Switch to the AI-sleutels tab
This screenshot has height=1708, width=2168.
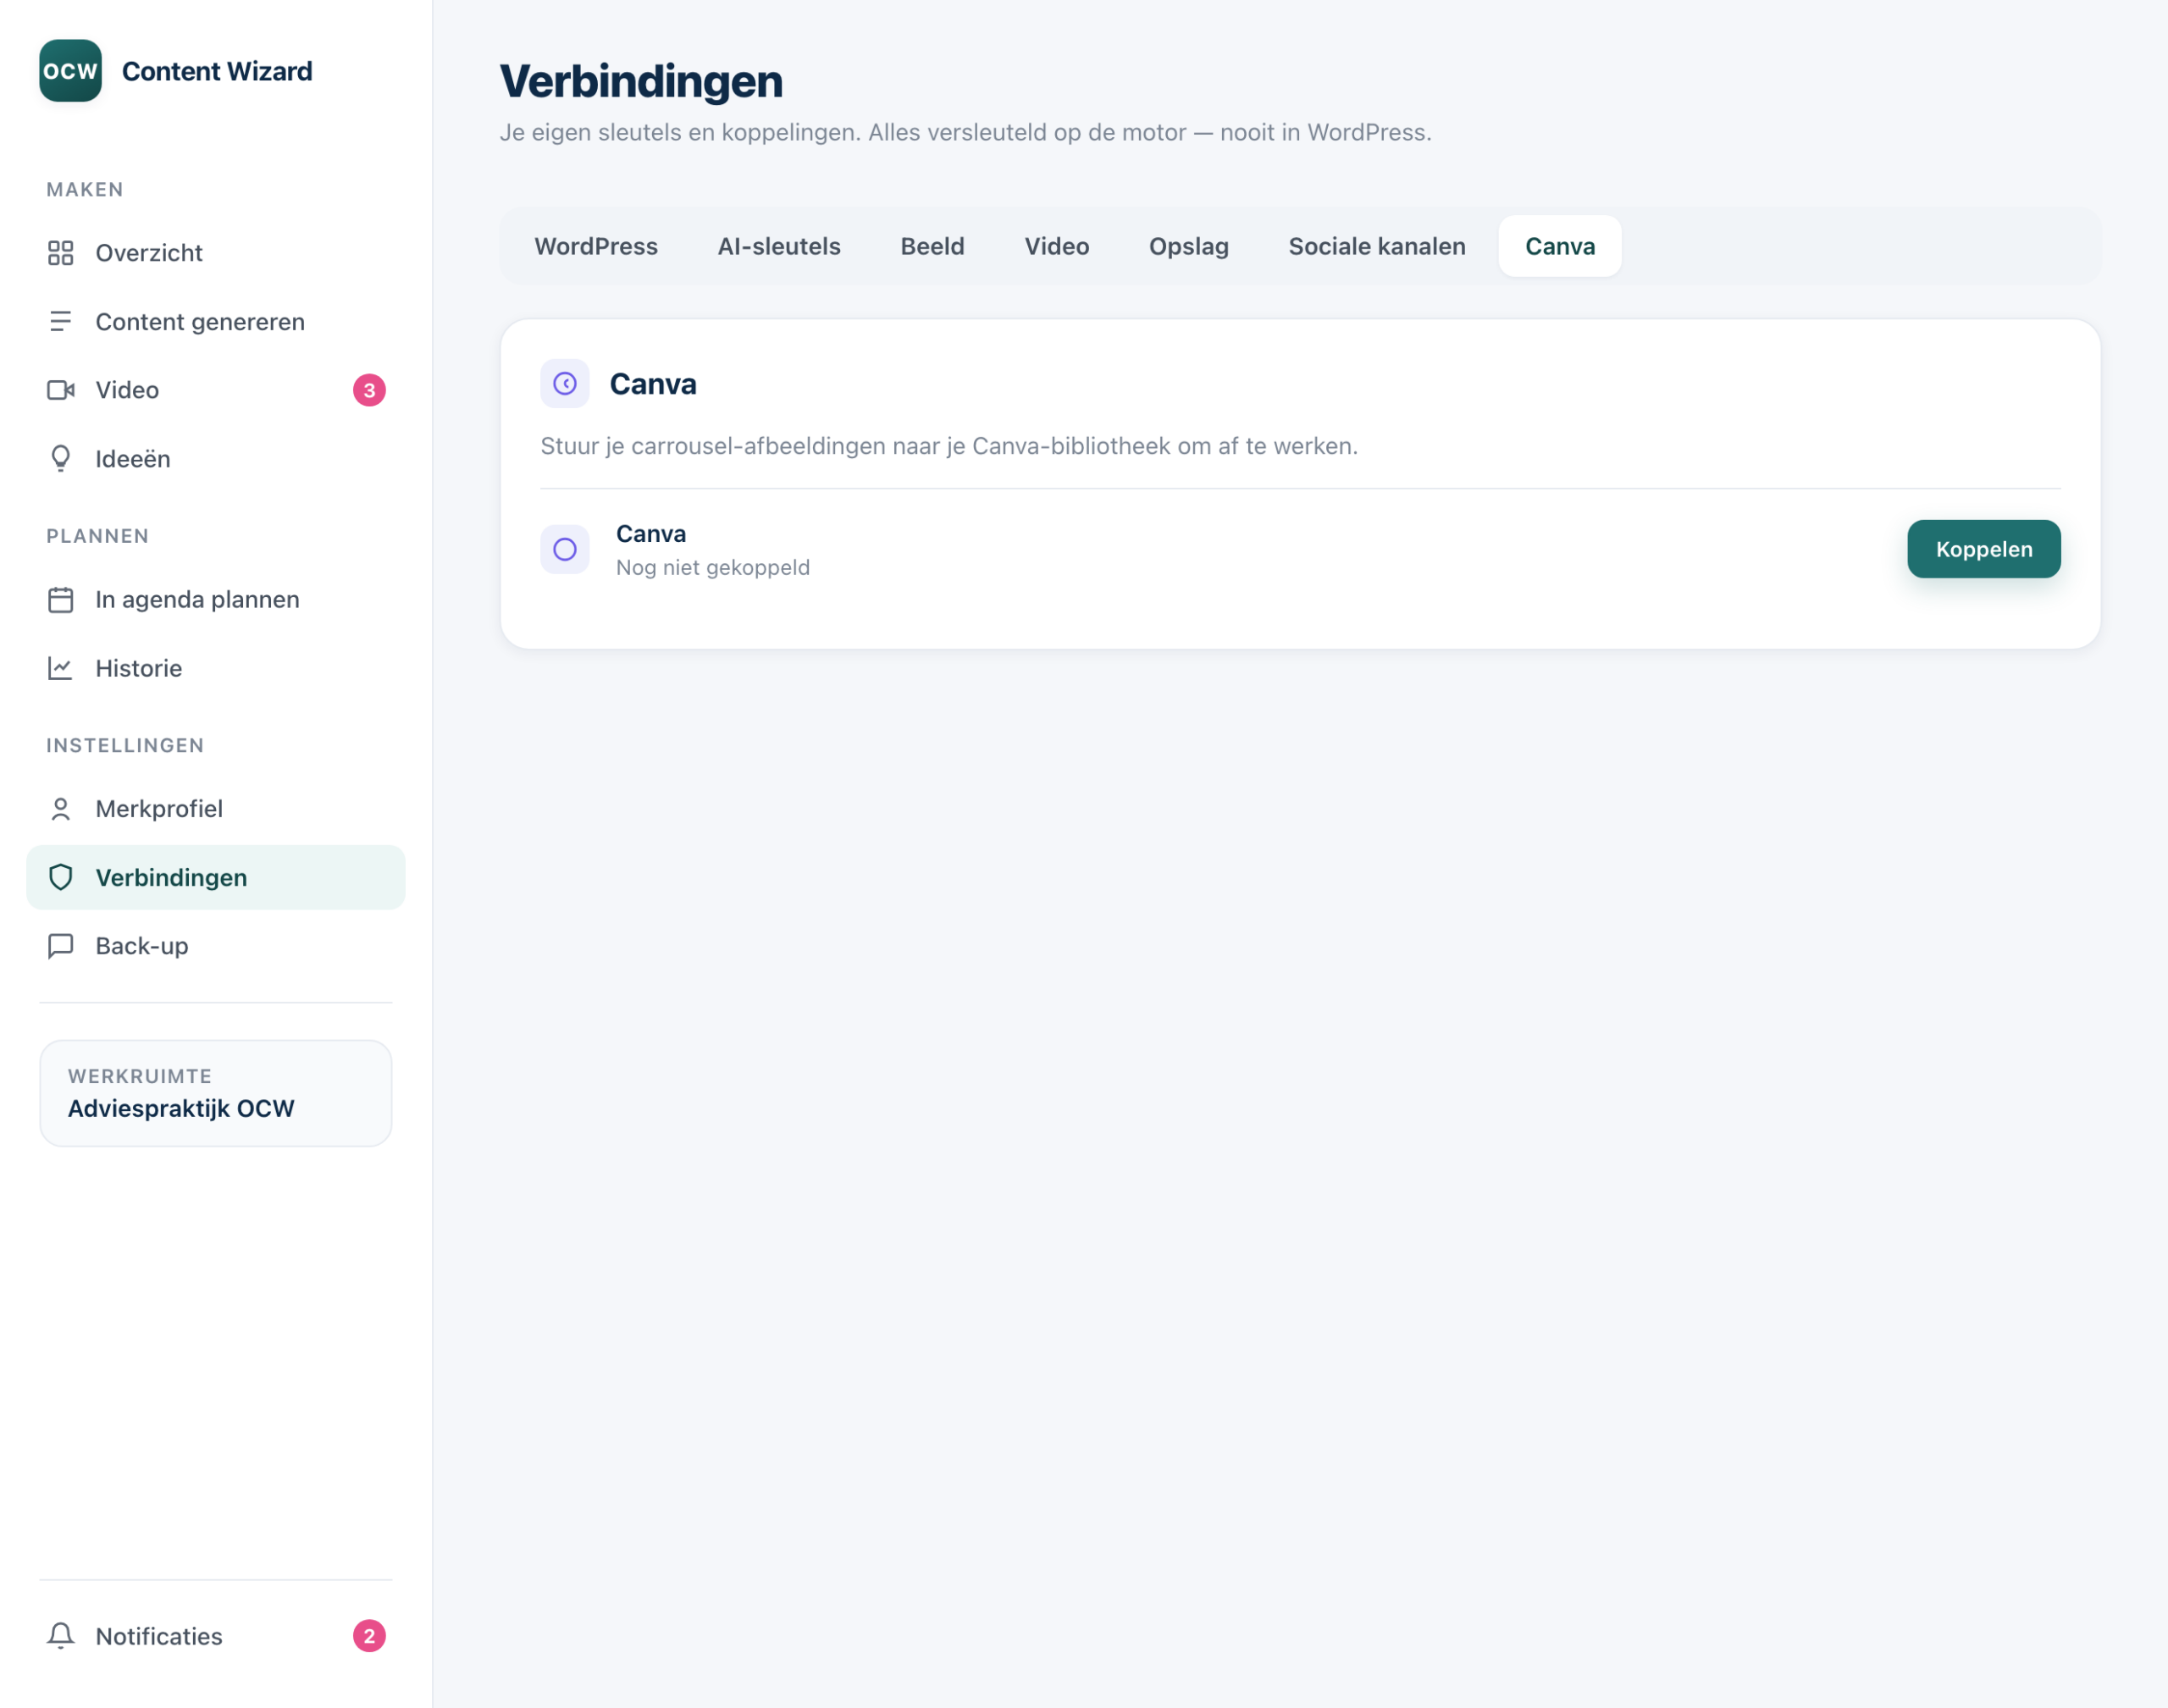779,246
